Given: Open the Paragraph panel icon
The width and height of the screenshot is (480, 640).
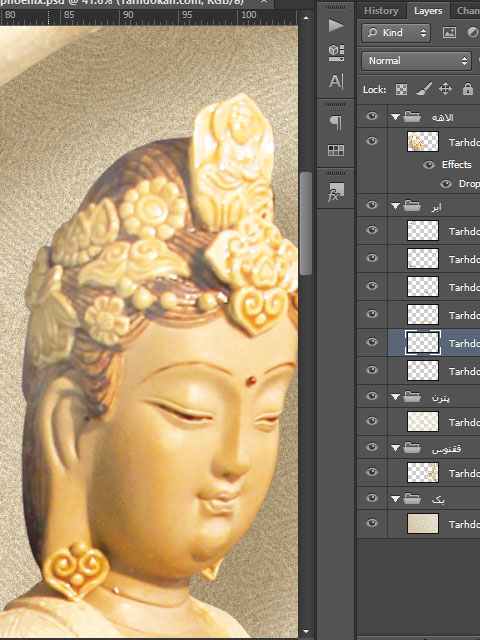Looking at the screenshot, I should pyautogui.click(x=336, y=122).
